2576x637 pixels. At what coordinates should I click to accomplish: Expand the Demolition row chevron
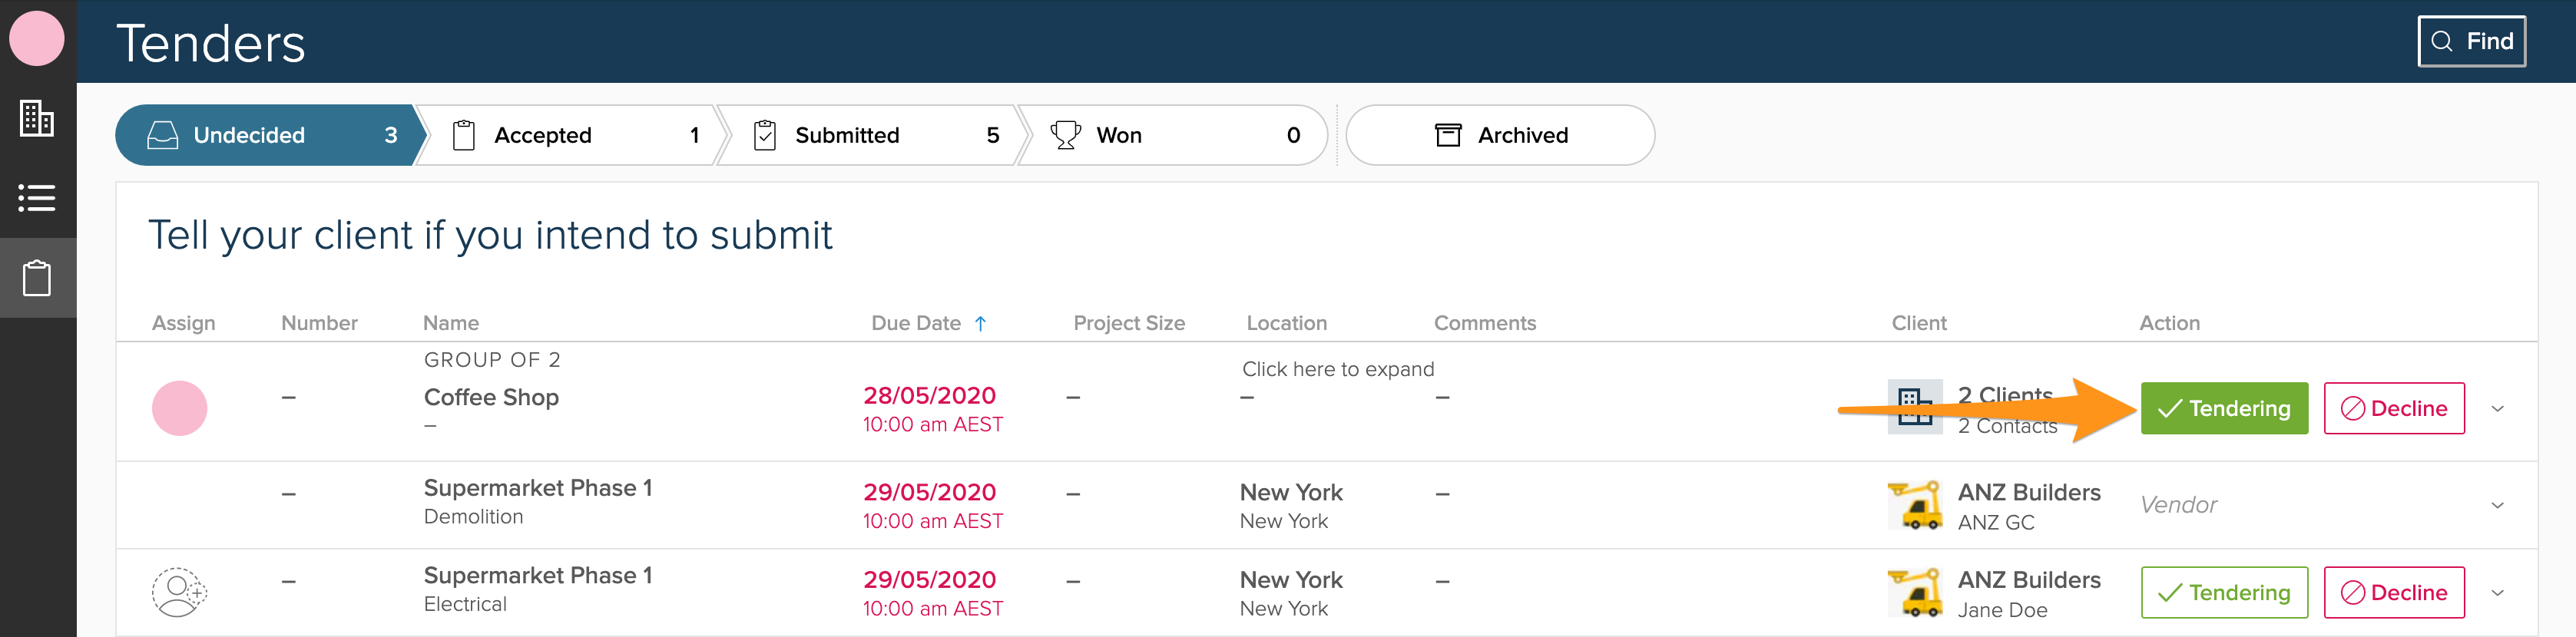(2497, 505)
